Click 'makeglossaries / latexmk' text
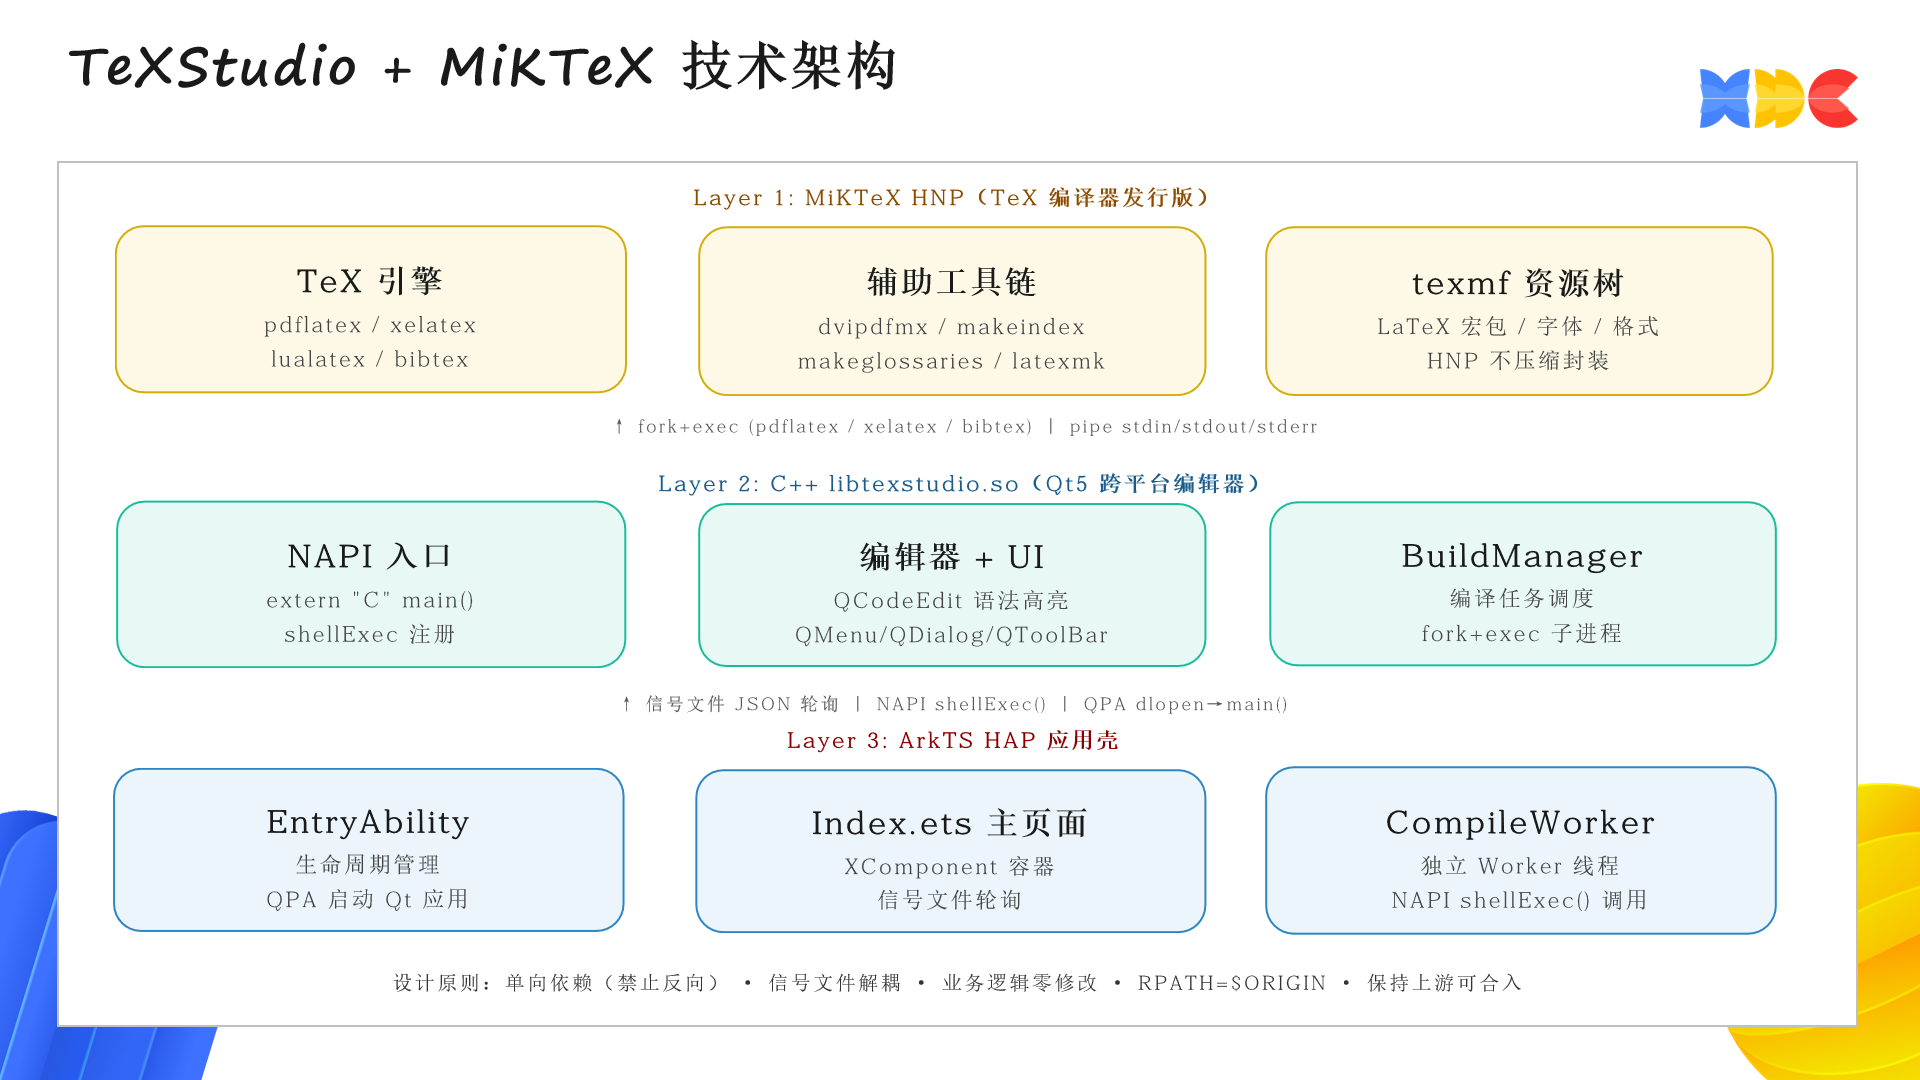 tap(952, 361)
